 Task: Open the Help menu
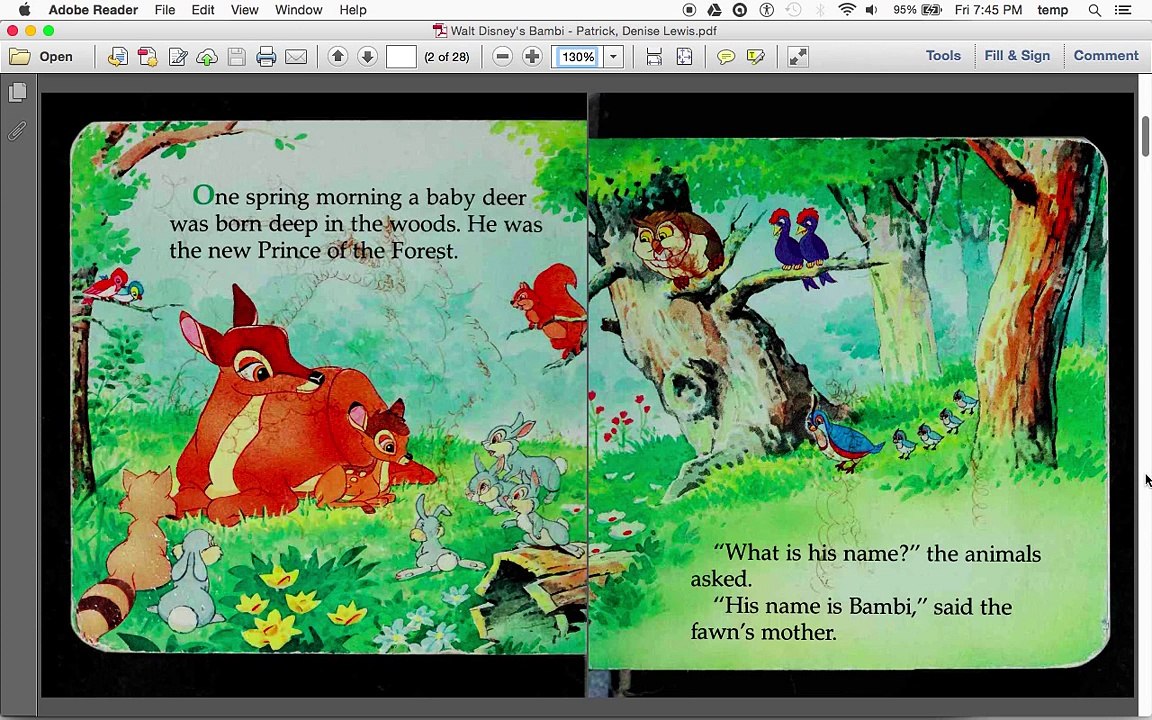[x=353, y=10]
